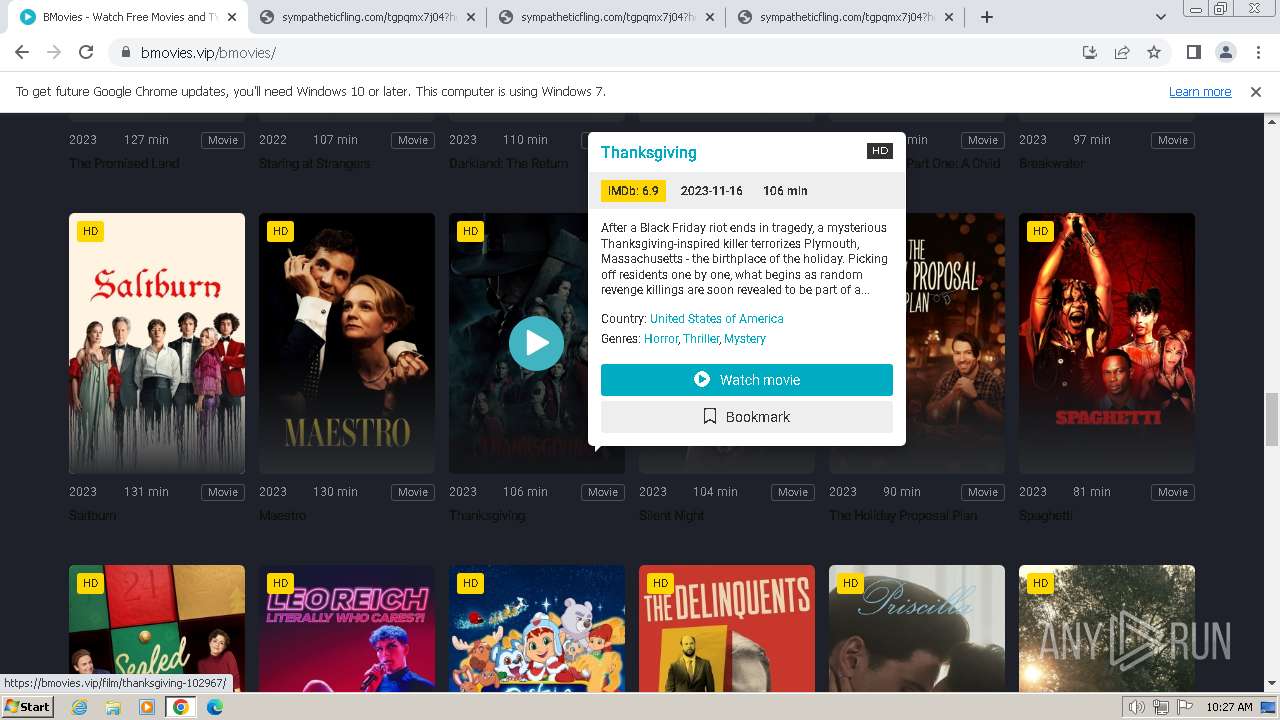Image resolution: width=1280 pixels, height=720 pixels.
Task: Open Chrome three-dot menu
Action: coord(1258,53)
